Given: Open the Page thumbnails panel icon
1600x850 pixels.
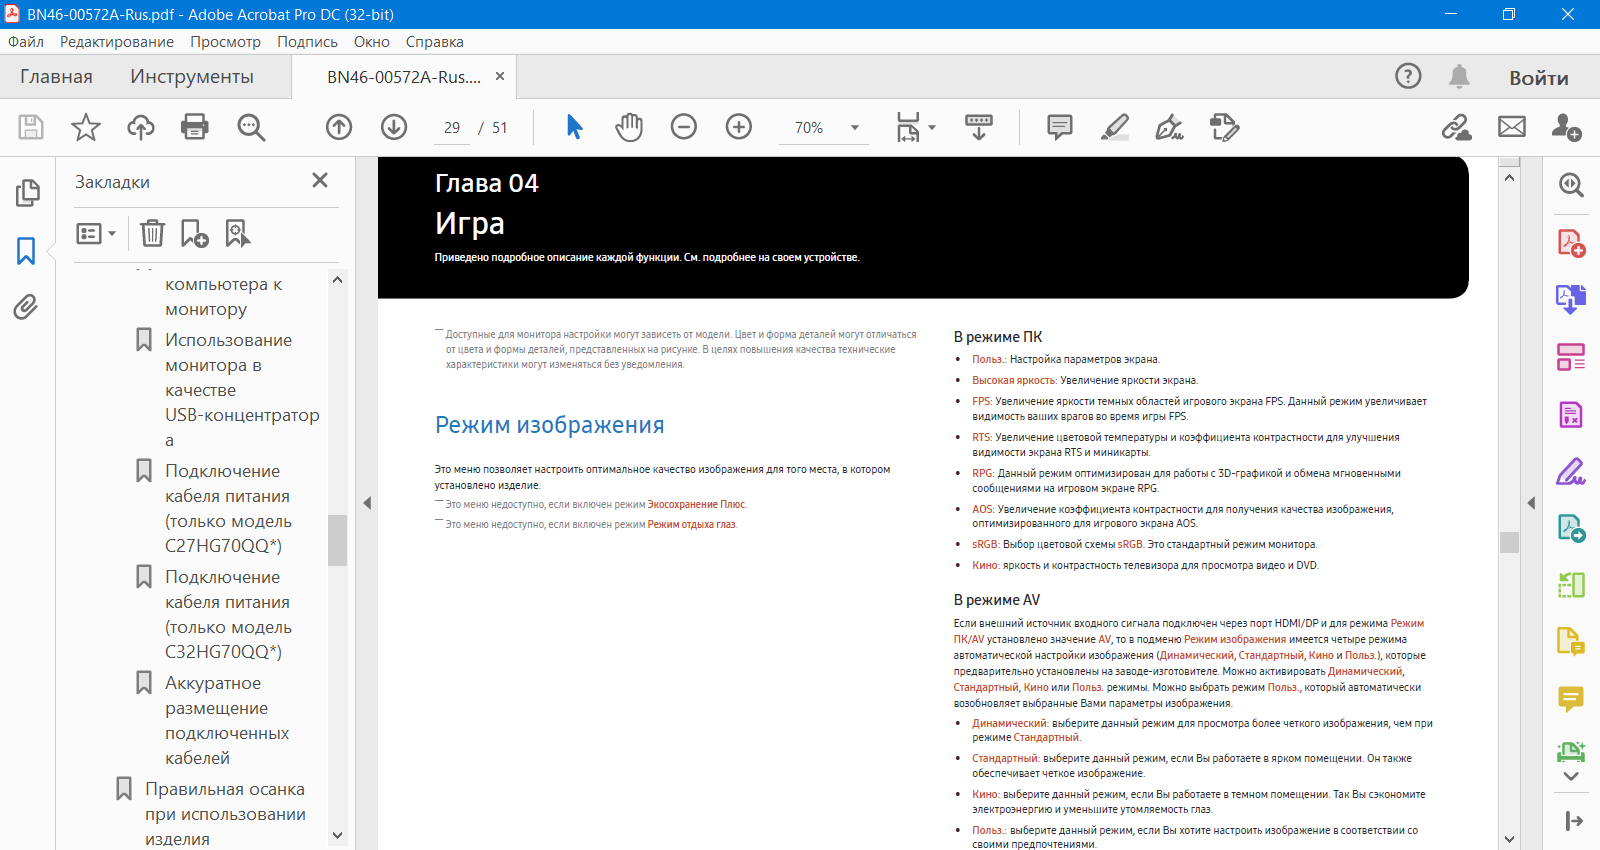Looking at the screenshot, I should [x=28, y=193].
